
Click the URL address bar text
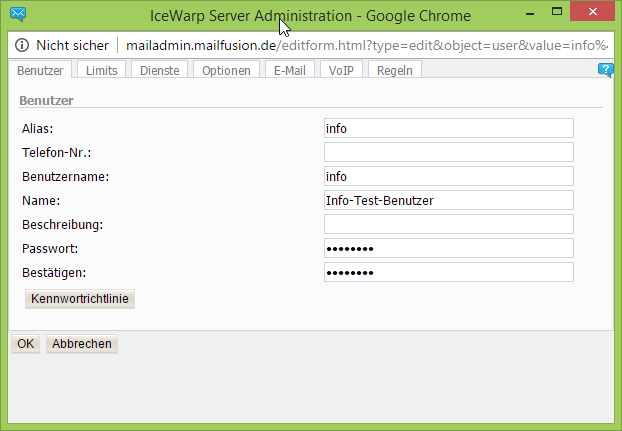[x=367, y=46]
